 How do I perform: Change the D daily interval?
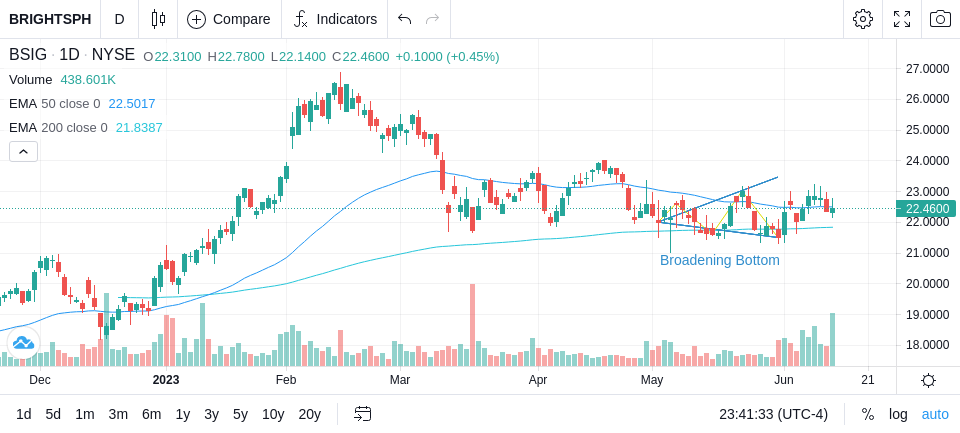[x=119, y=19]
